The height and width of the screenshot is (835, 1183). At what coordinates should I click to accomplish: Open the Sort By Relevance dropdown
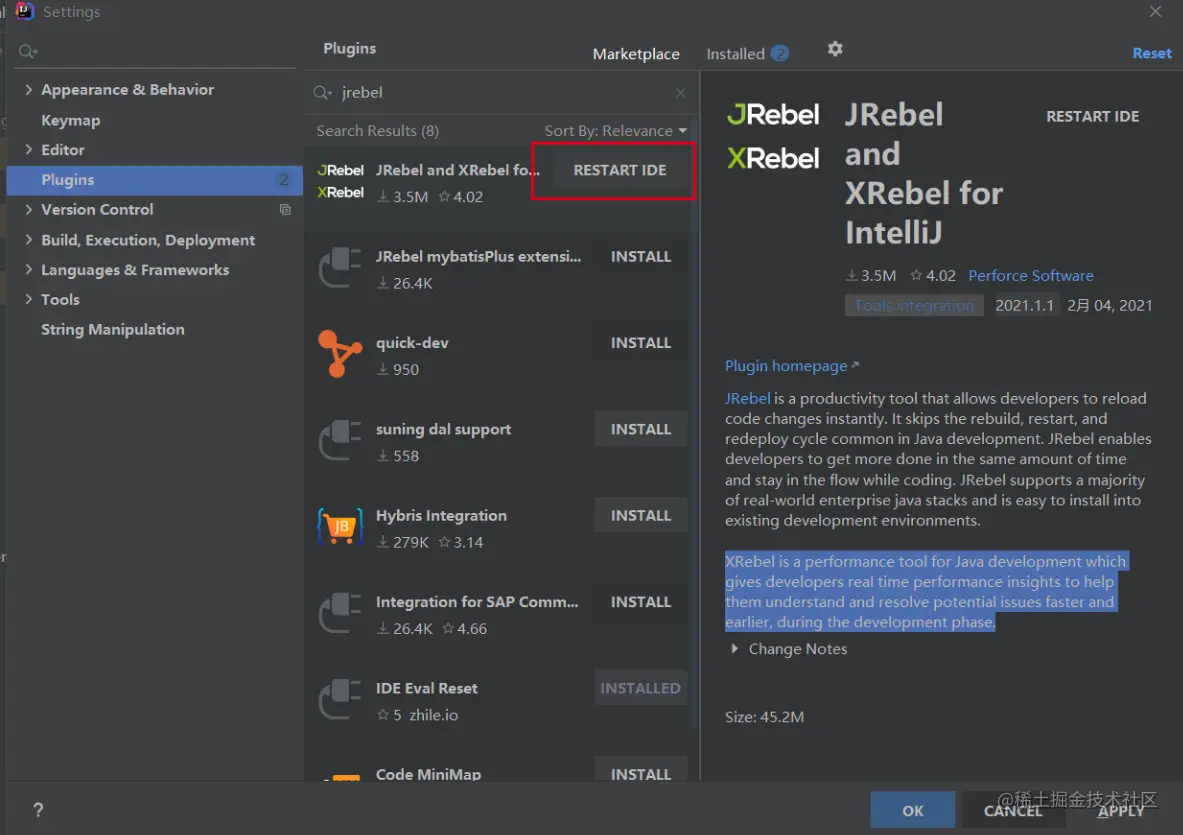point(616,130)
